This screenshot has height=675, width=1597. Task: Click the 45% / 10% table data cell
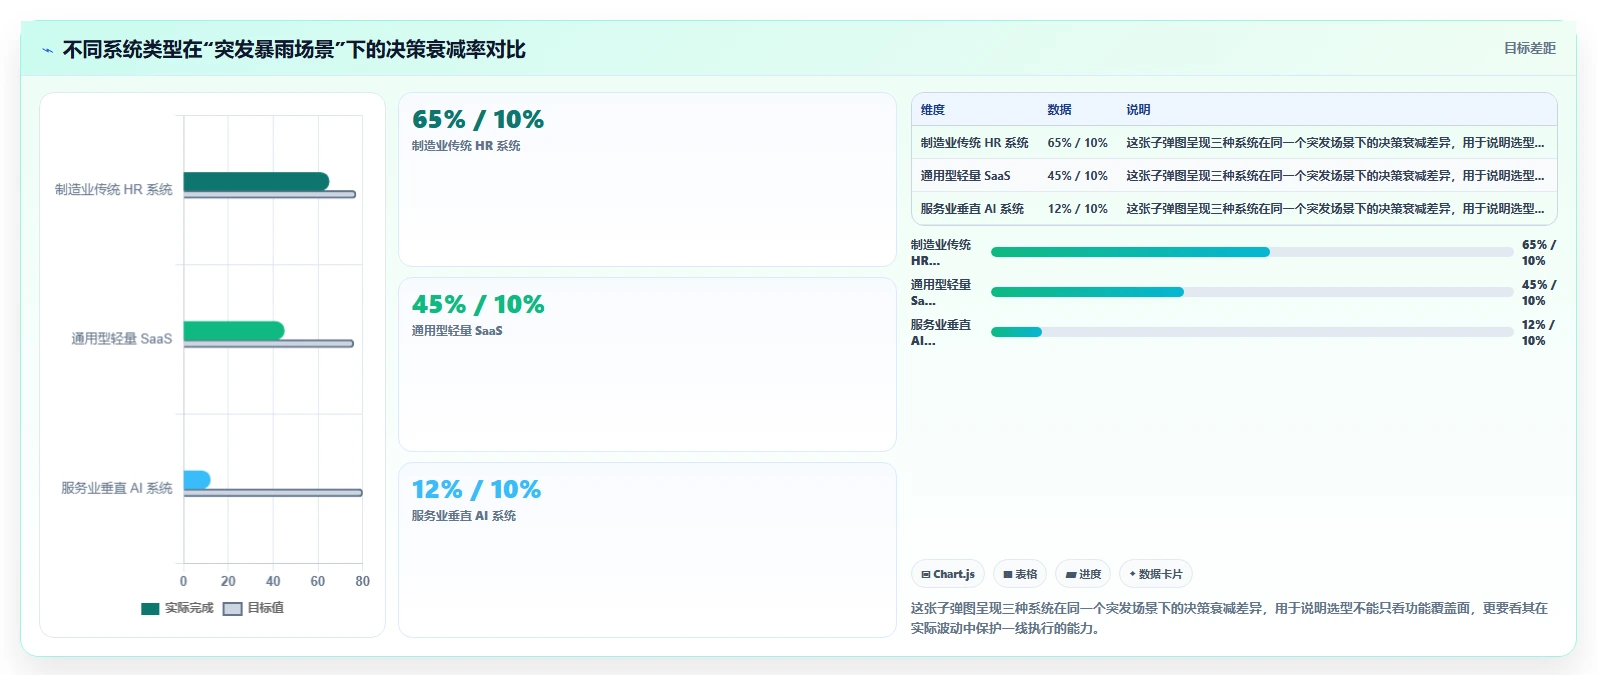point(1078,176)
